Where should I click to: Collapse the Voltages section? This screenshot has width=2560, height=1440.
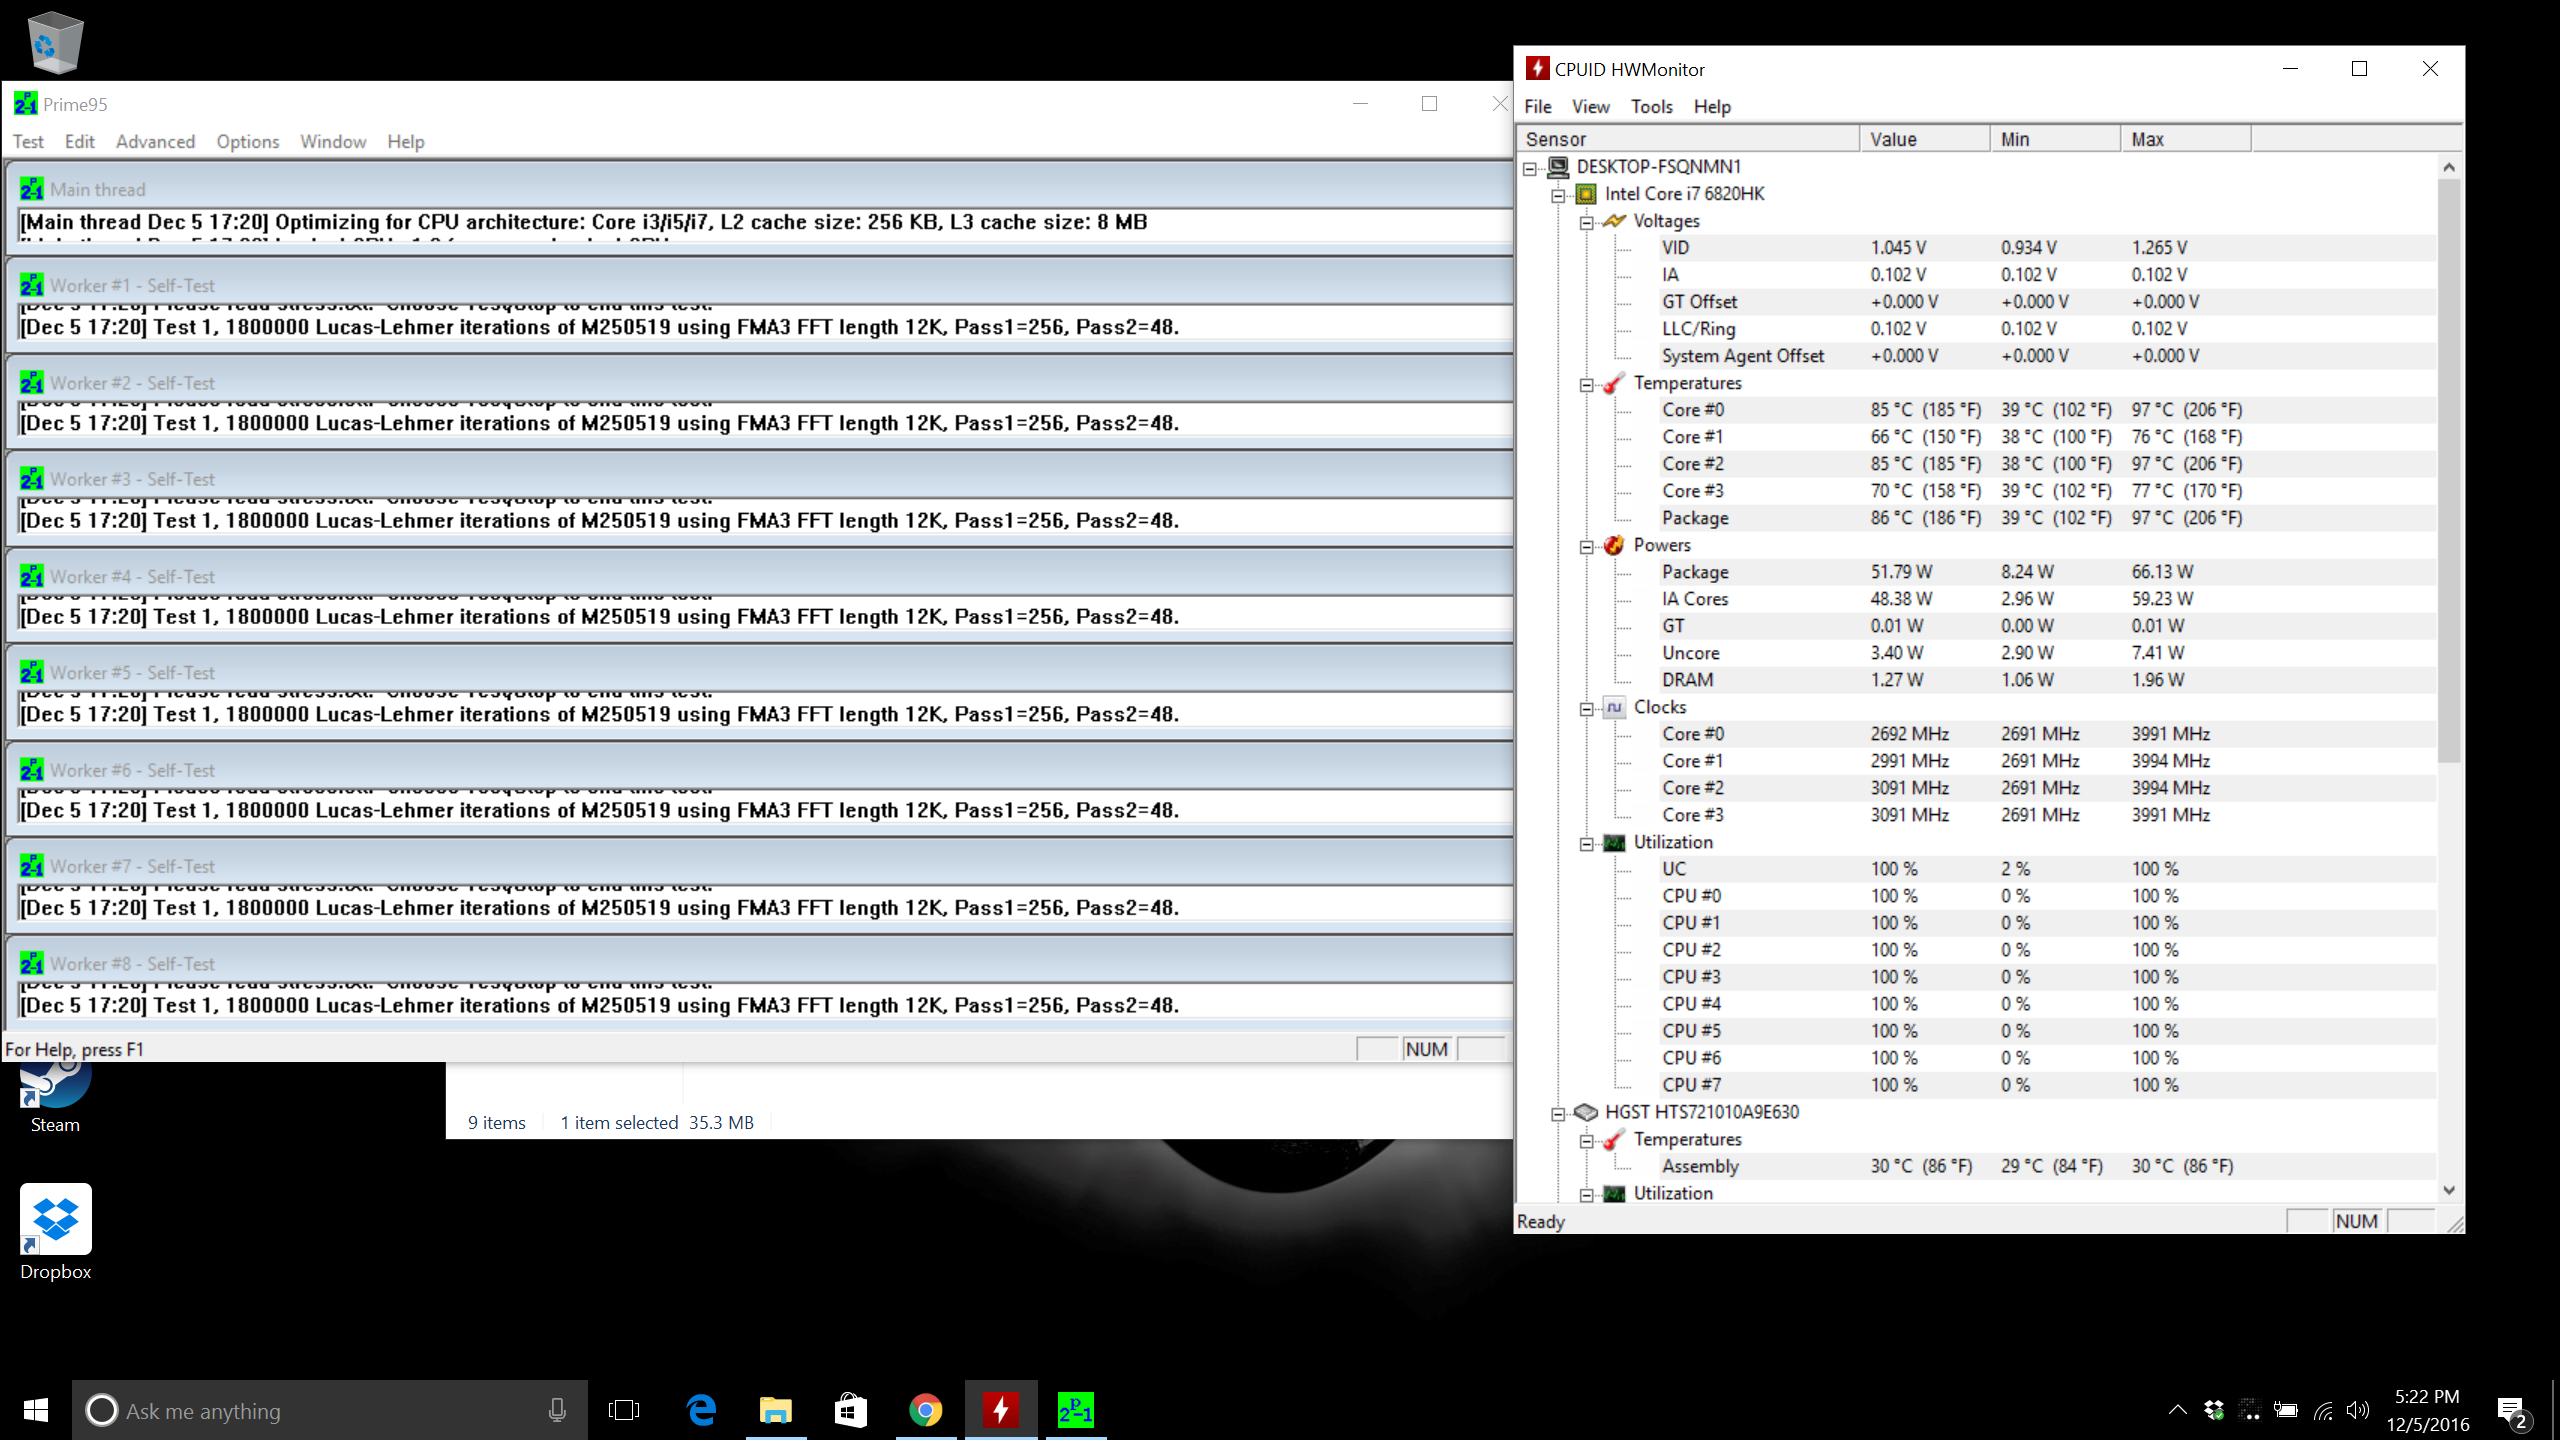click(1586, 223)
